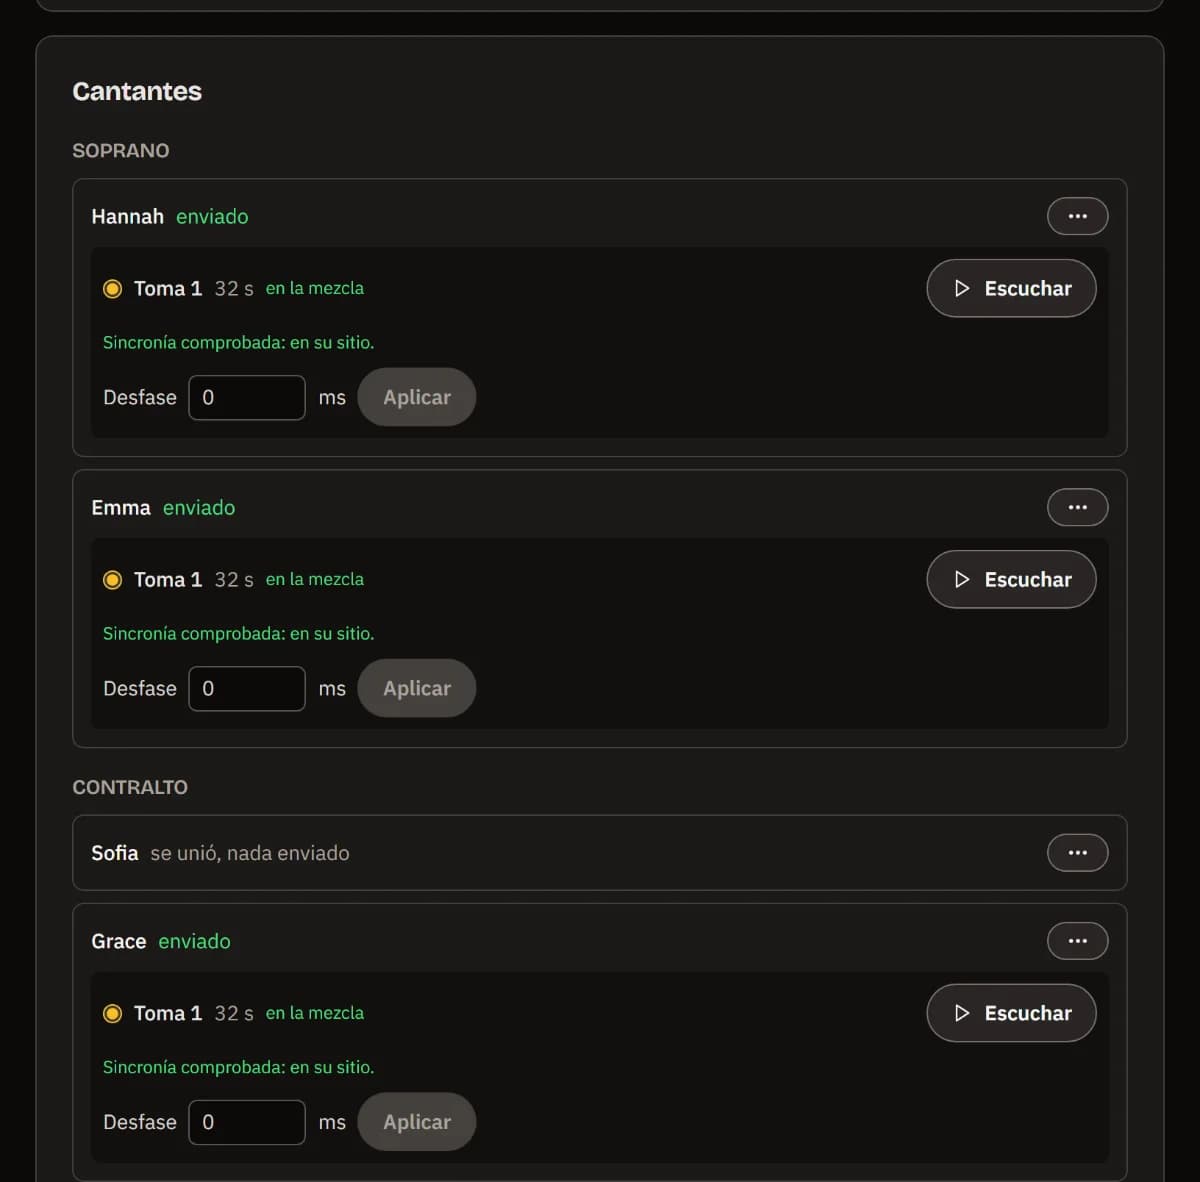Select Emma's Toma 1 radio button
Viewport: 1200px width, 1182px height.
pos(113,580)
